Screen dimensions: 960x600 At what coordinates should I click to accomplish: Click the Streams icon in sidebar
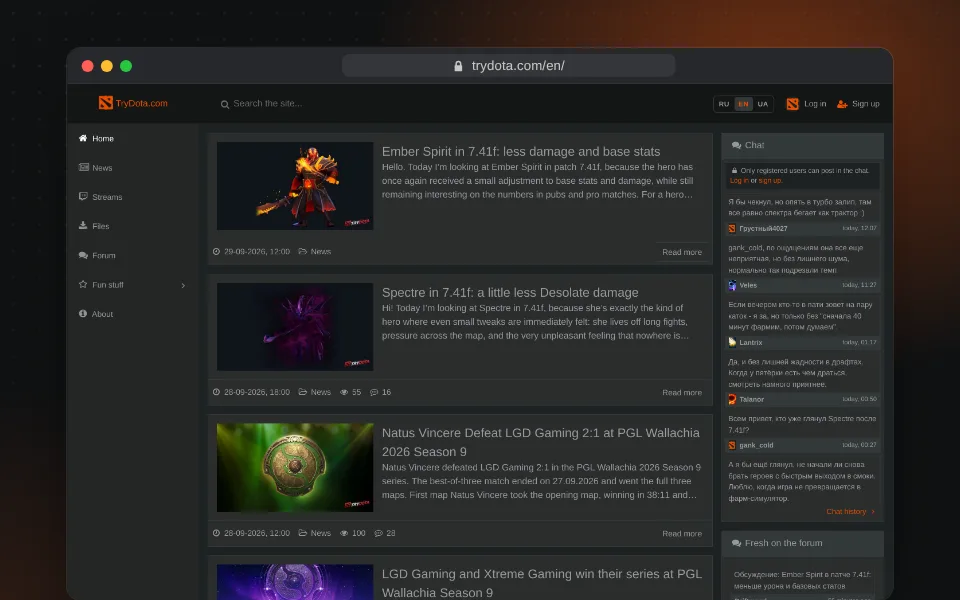(x=83, y=197)
